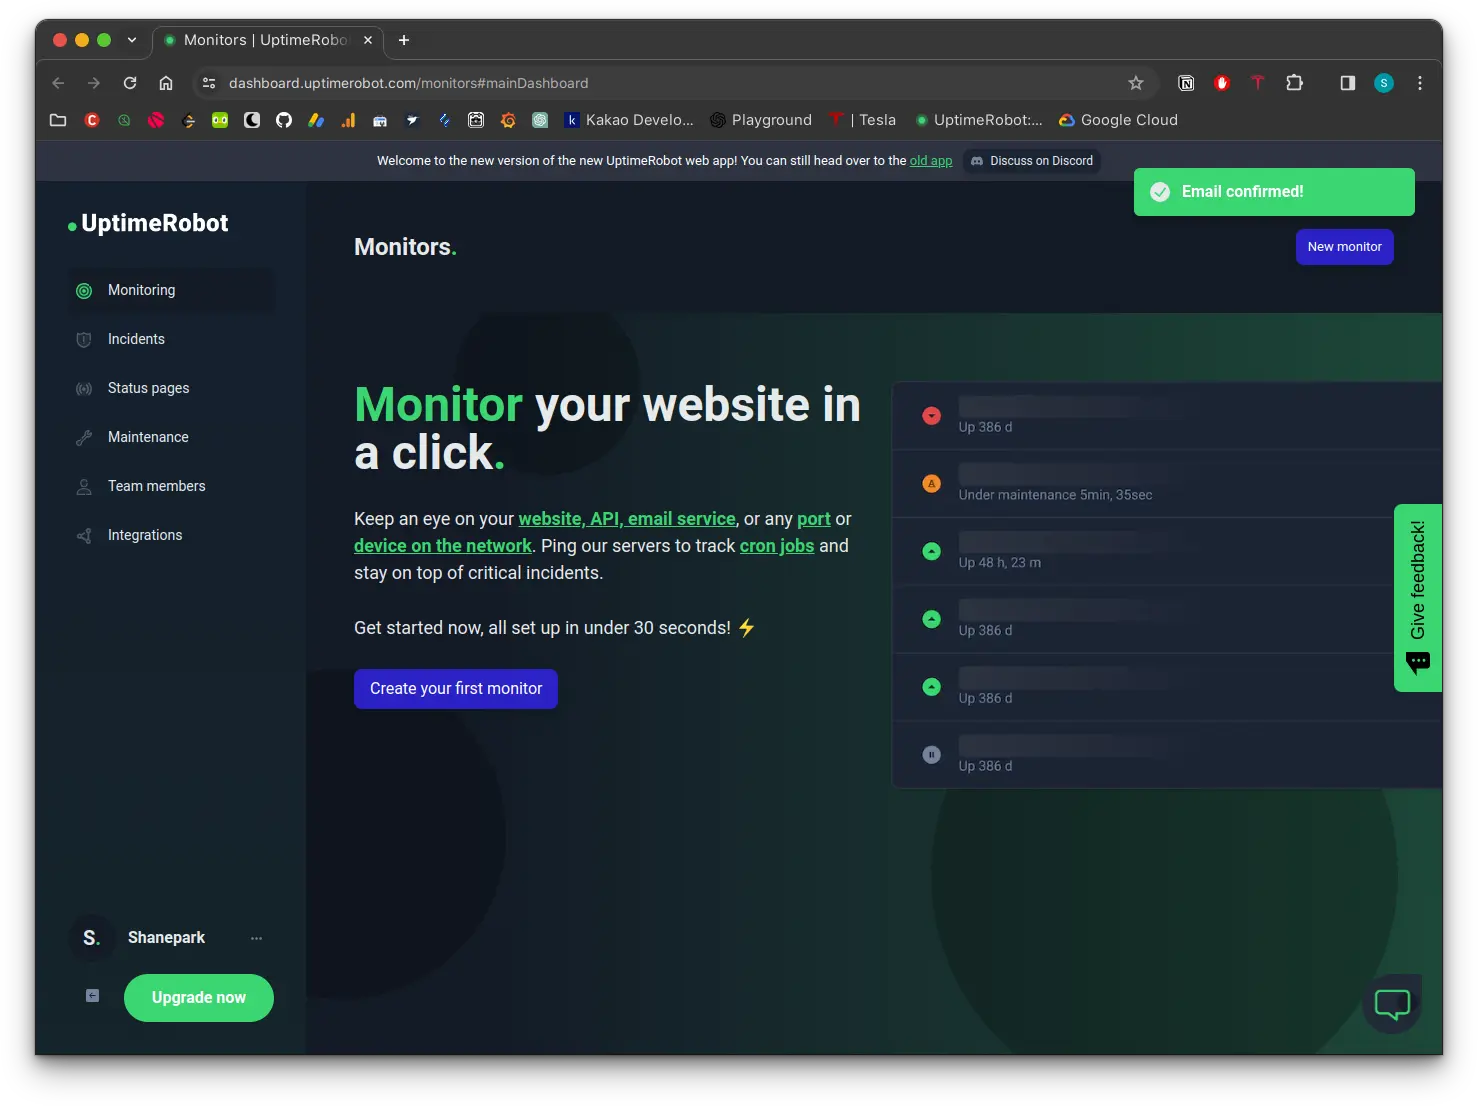
Task: Go back to previous page
Action: 58,83
